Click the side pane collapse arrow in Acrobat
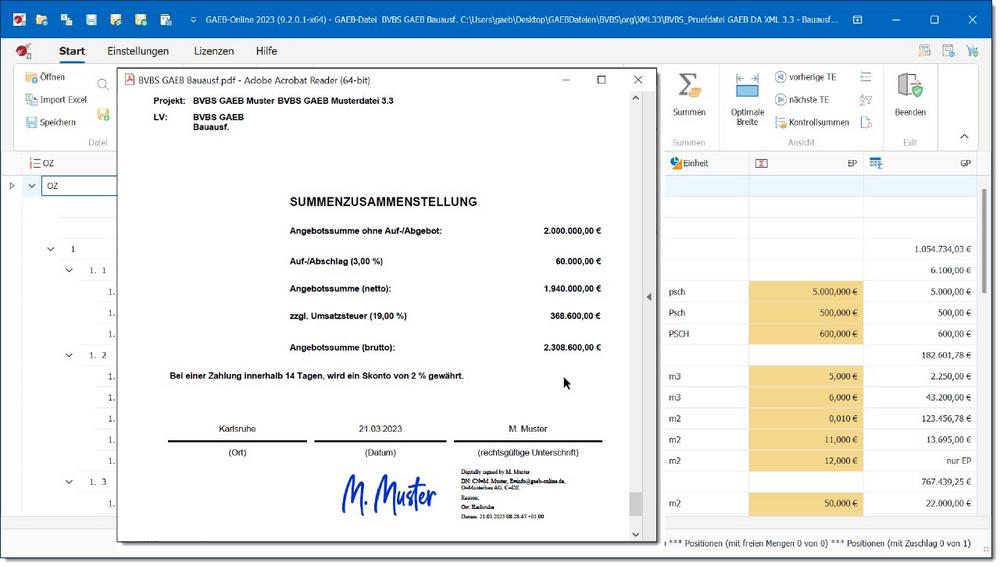This screenshot has height=566, width=1000. pyautogui.click(x=649, y=297)
